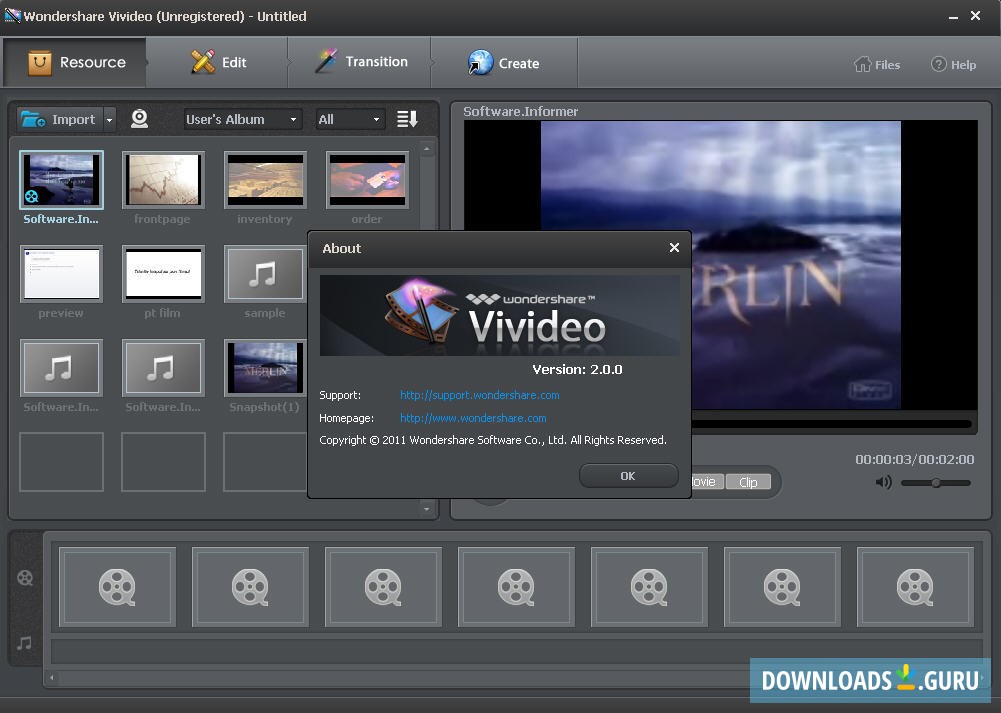Select the webcam capture icon
Viewport: 1001px width, 713px height.
coord(140,119)
